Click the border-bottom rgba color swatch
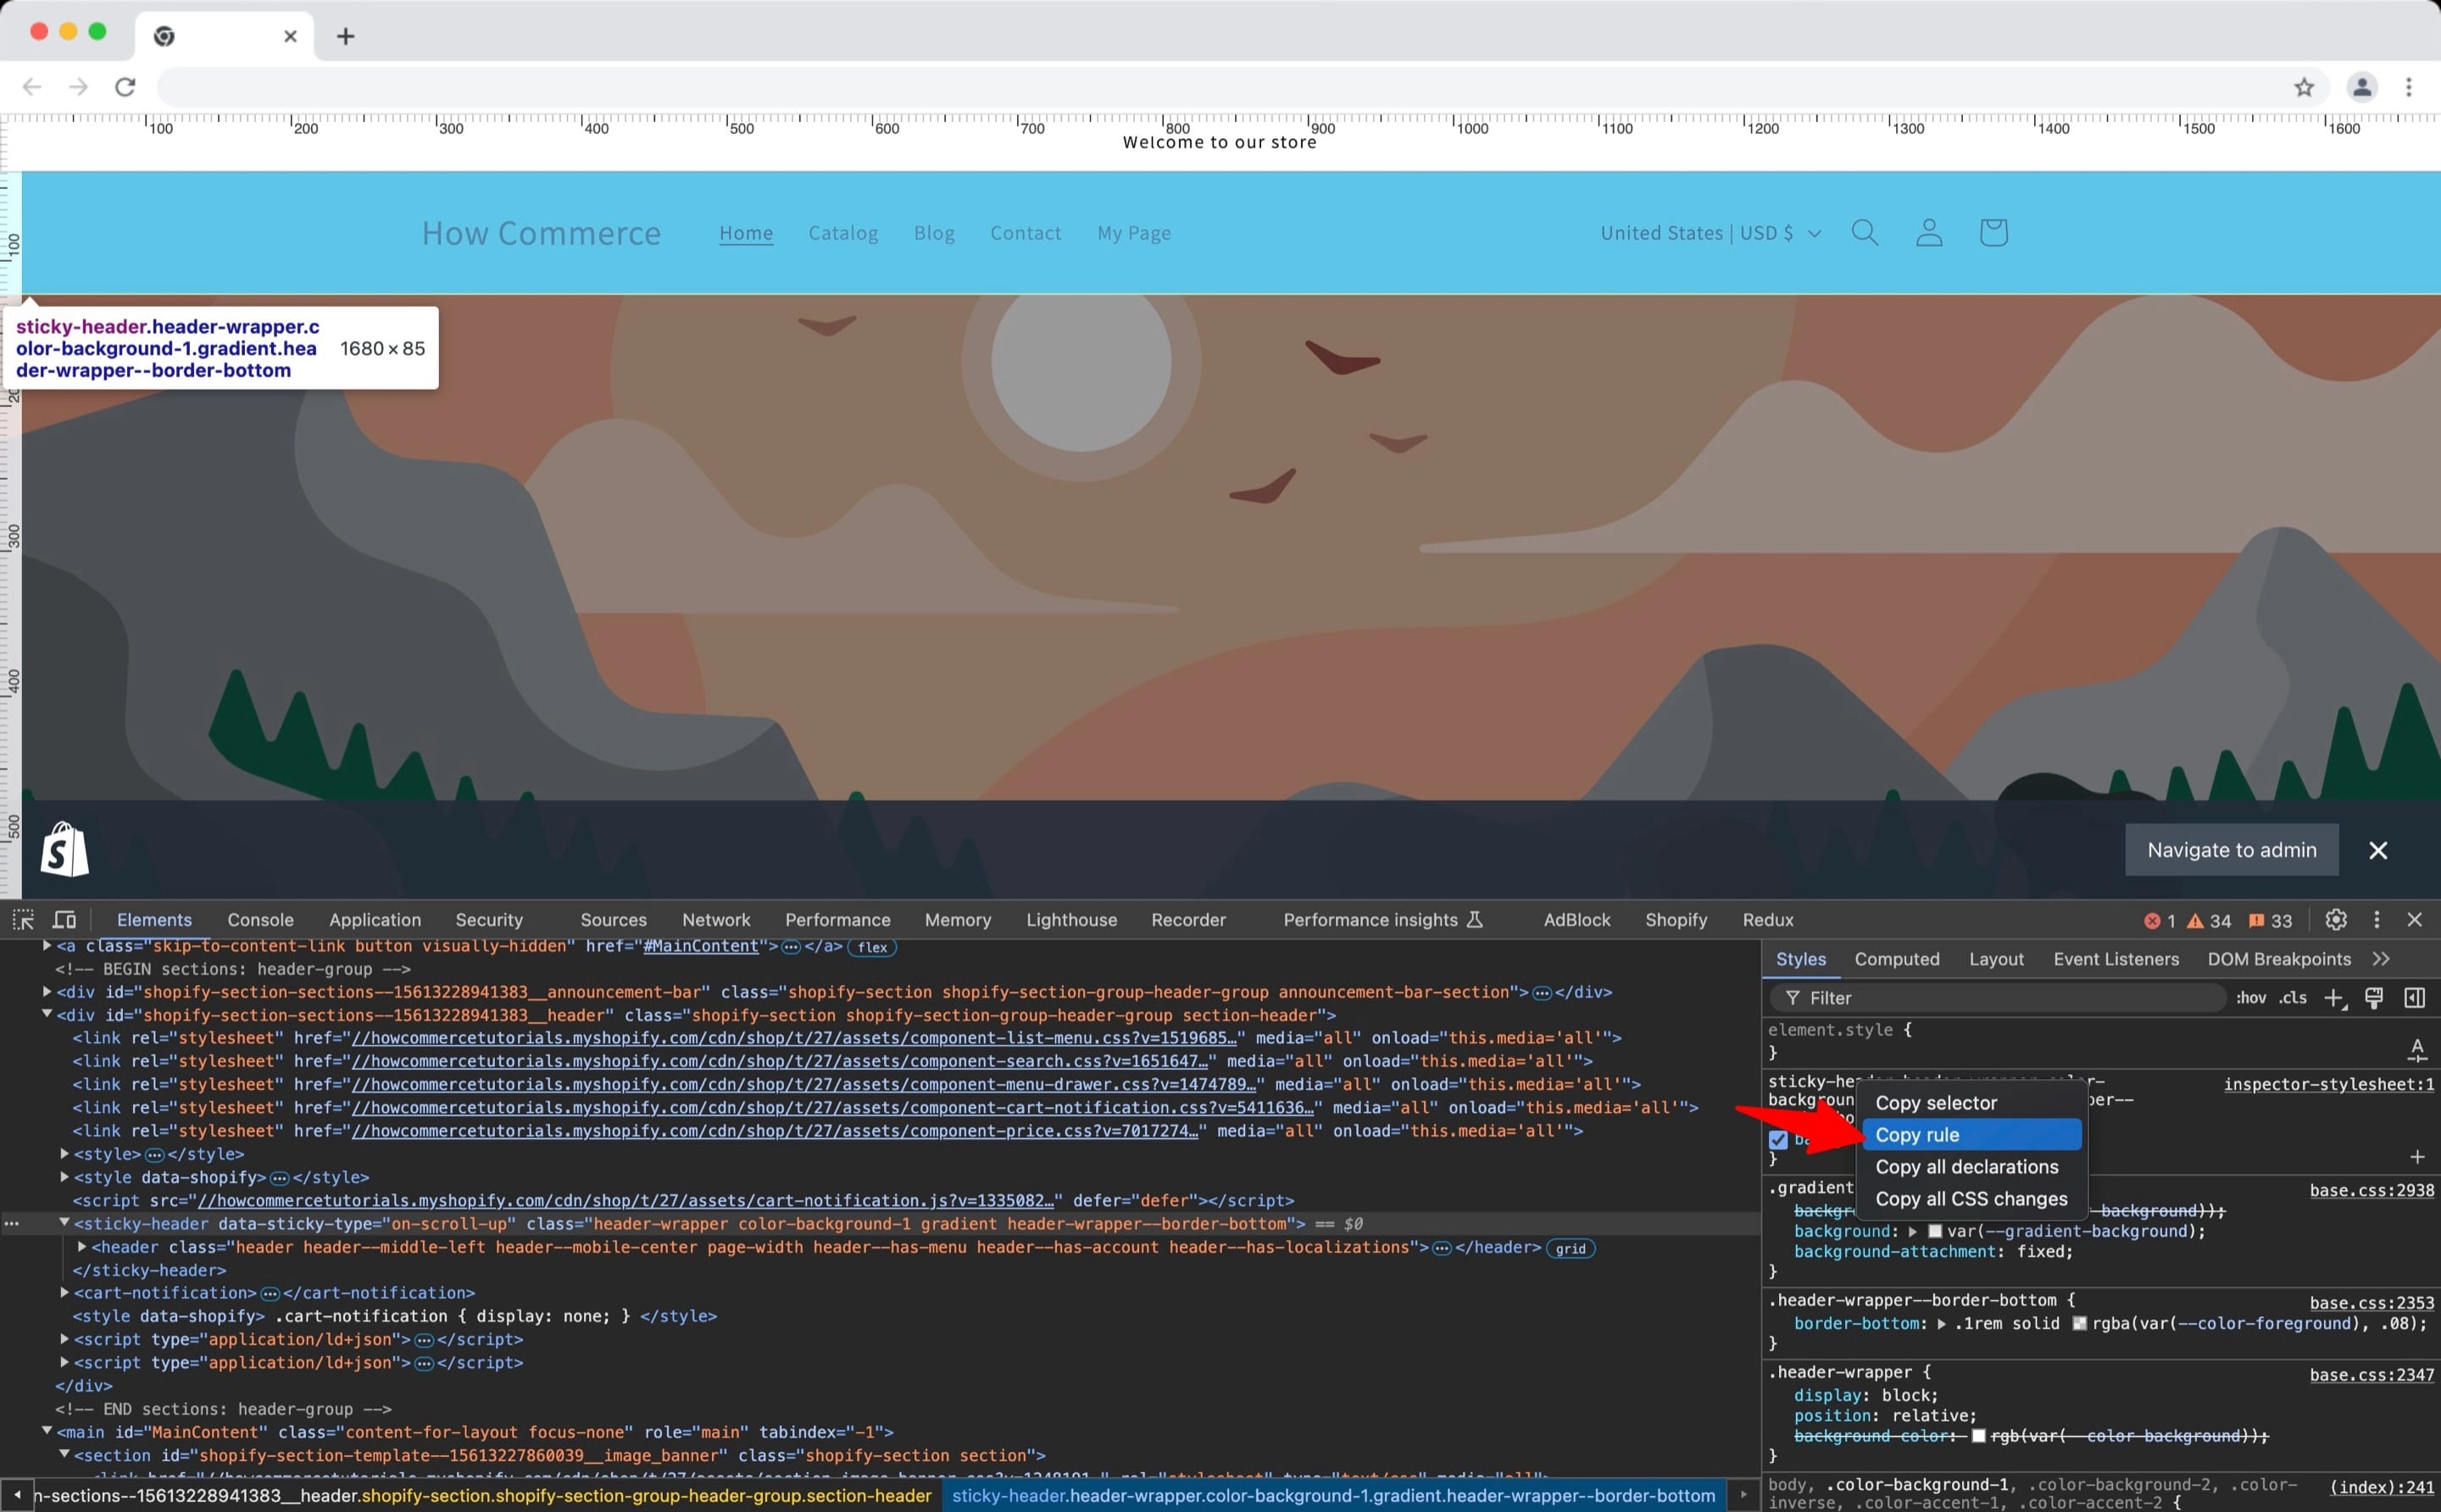The image size is (2441, 1512). tap(2080, 1324)
